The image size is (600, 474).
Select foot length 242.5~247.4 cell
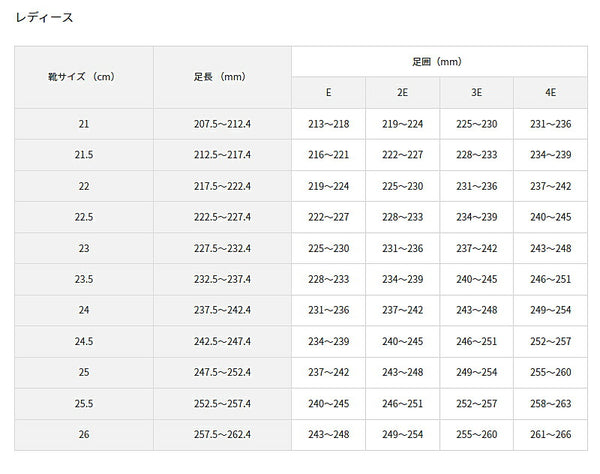click(x=222, y=341)
